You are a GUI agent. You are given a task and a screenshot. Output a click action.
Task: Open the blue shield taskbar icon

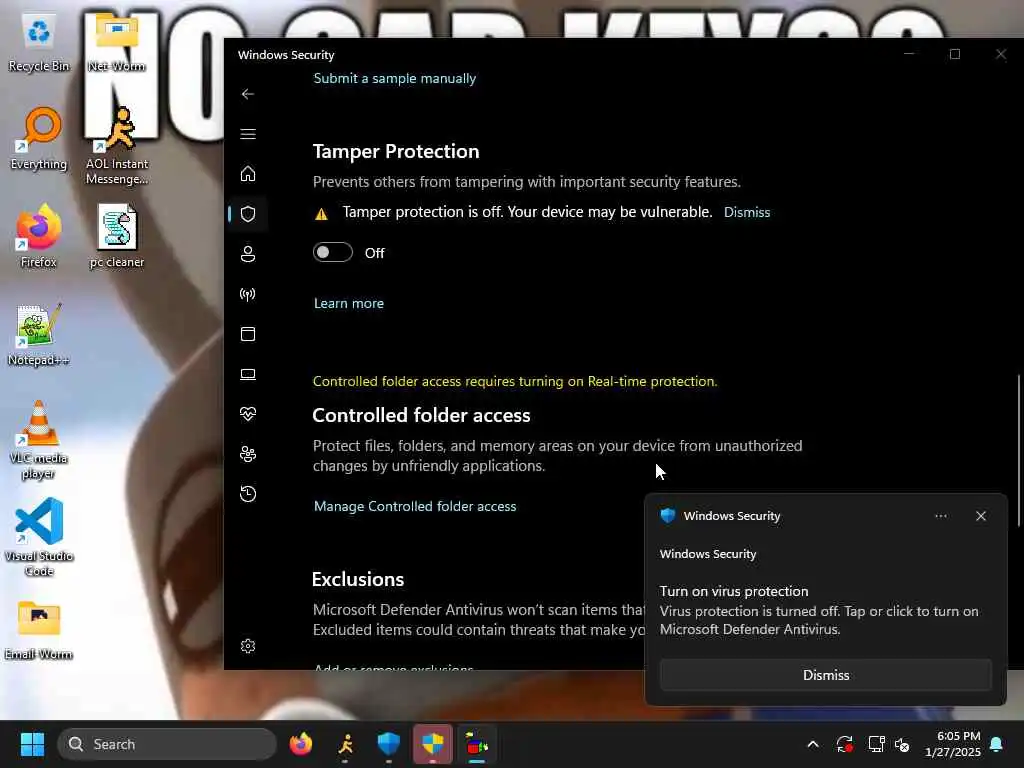coord(389,744)
